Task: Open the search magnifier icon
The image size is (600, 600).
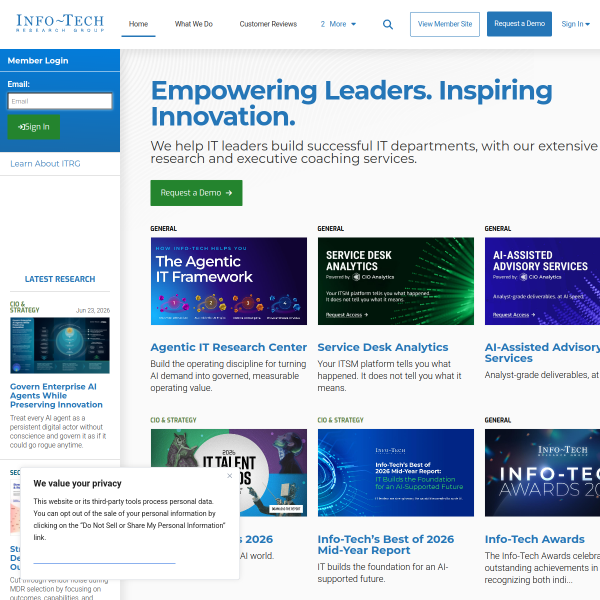Action: (x=388, y=24)
